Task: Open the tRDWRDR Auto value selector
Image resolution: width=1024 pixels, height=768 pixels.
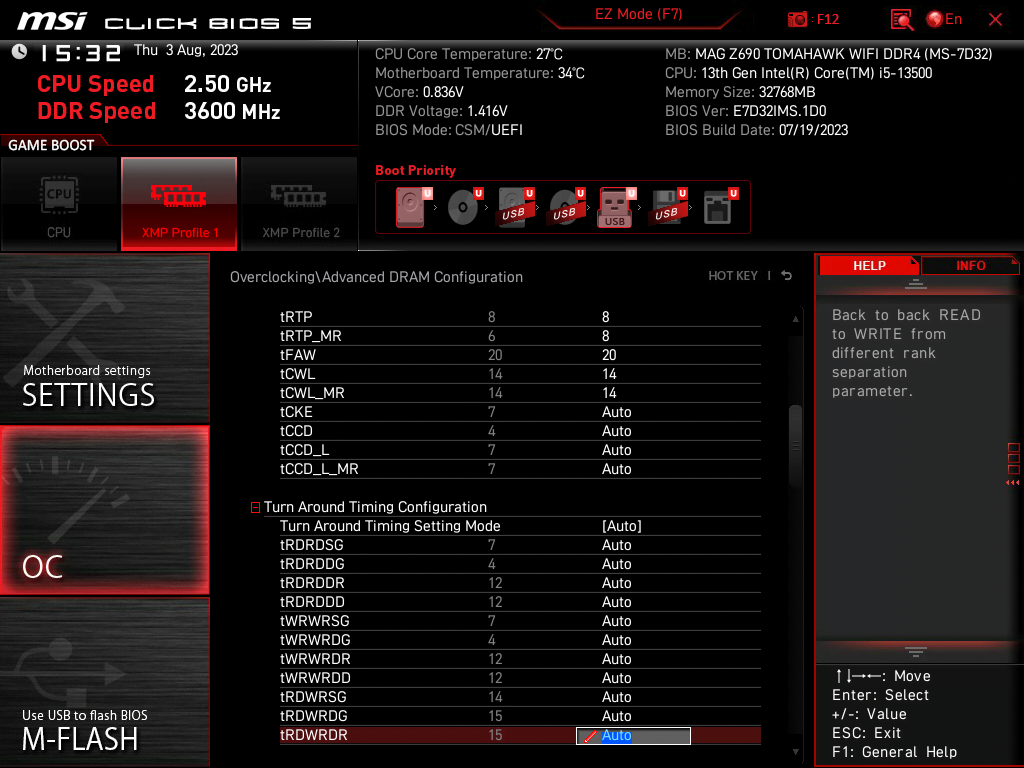Action: coord(632,735)
